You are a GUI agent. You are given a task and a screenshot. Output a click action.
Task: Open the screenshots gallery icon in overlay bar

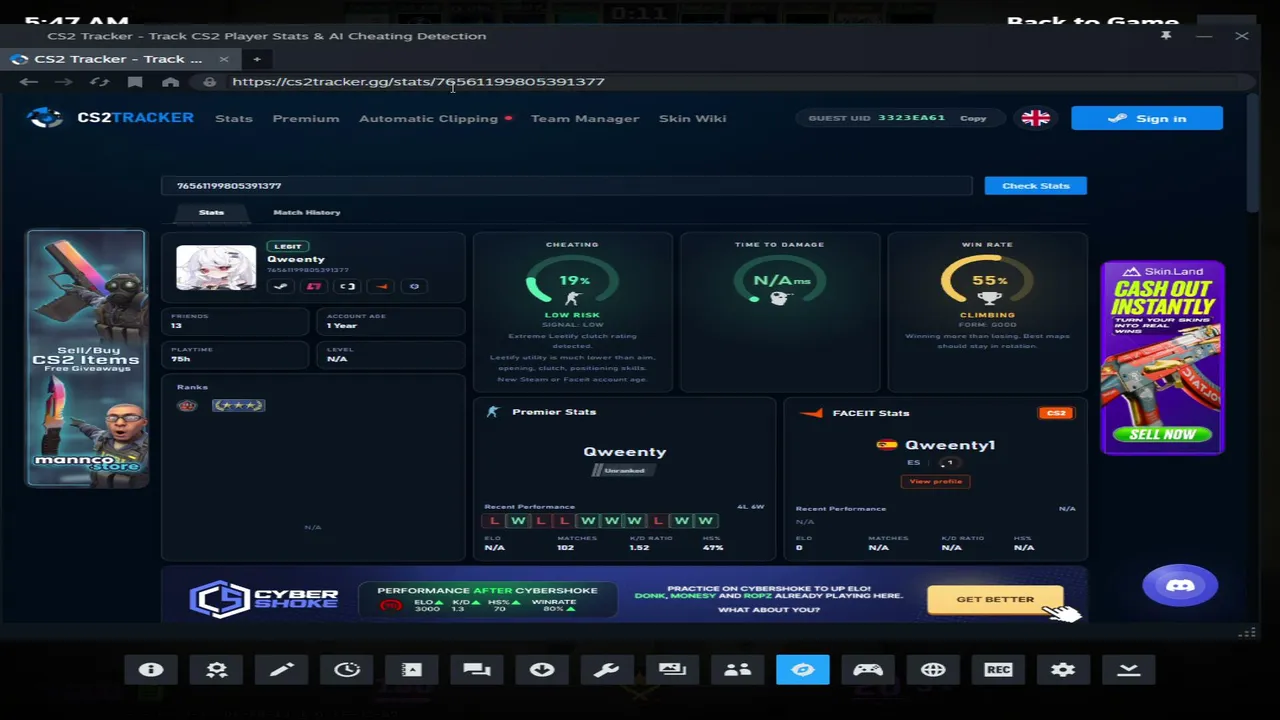click(x=672, y=670)
